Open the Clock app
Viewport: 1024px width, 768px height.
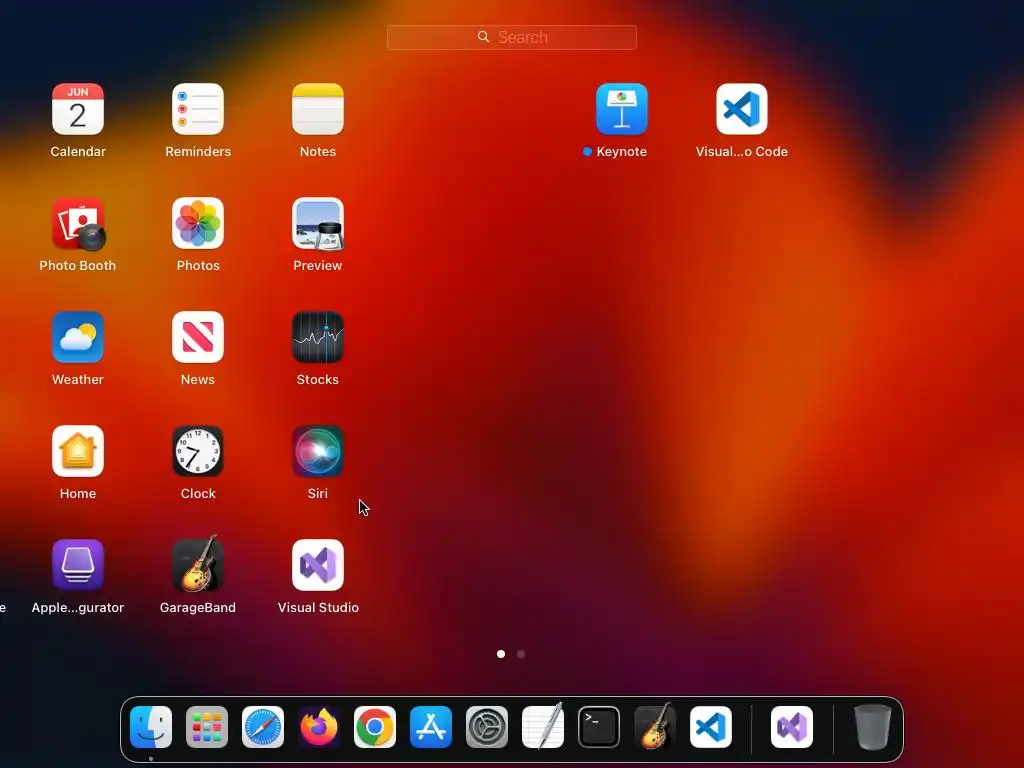coord(198,451)
